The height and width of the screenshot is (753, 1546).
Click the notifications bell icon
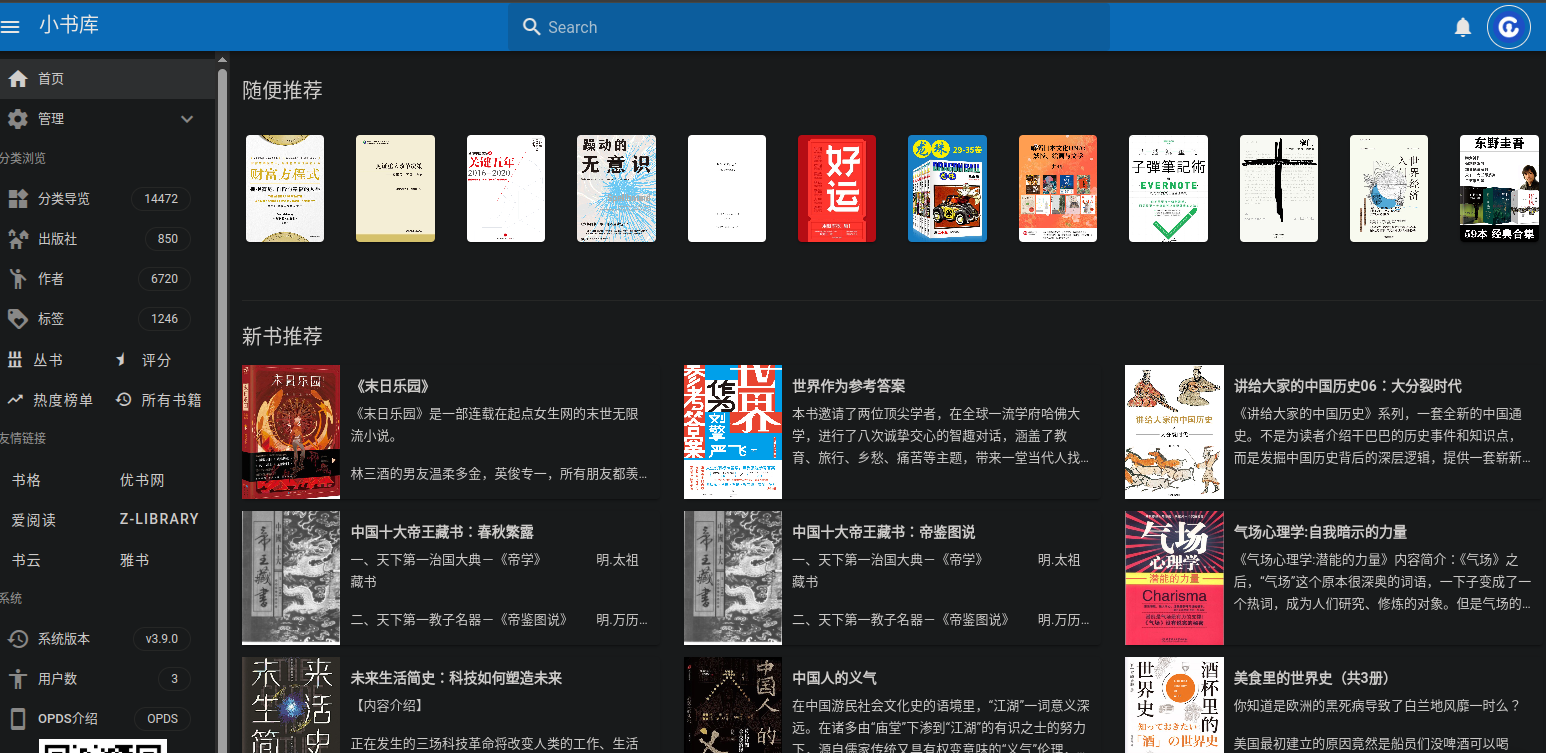click(1463, 27)
